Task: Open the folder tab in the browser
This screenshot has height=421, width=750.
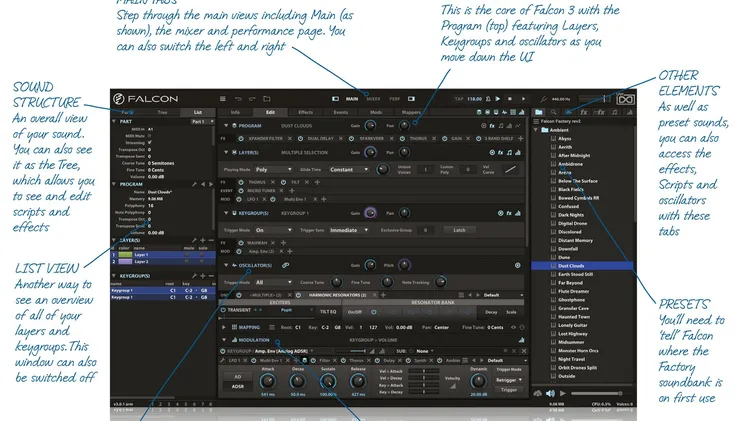Action: point(539,112)
